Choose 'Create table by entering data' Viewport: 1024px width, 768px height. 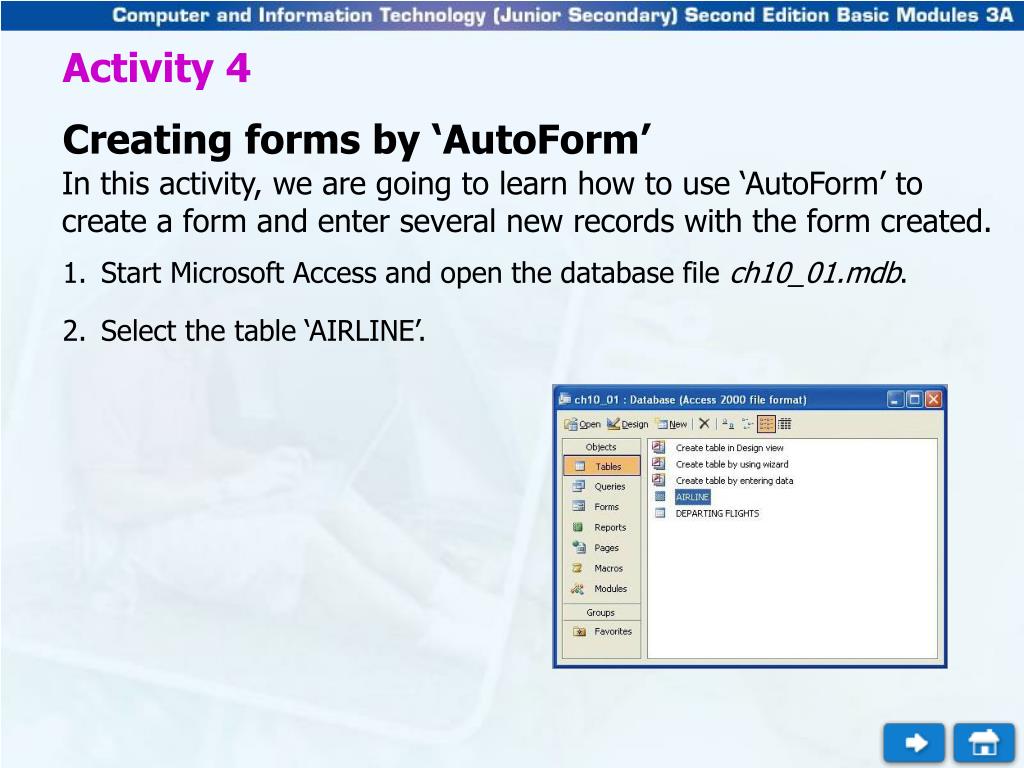(735, 481)
